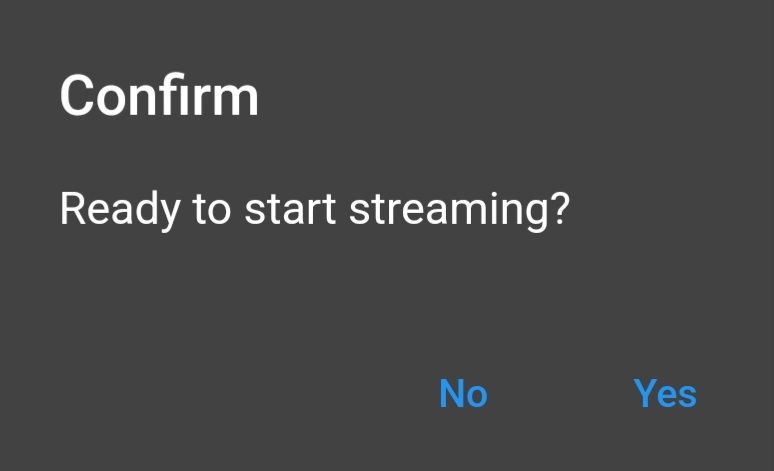The image size is (774, 471).
Task: Click the Yes button
Action: (665, 394)
